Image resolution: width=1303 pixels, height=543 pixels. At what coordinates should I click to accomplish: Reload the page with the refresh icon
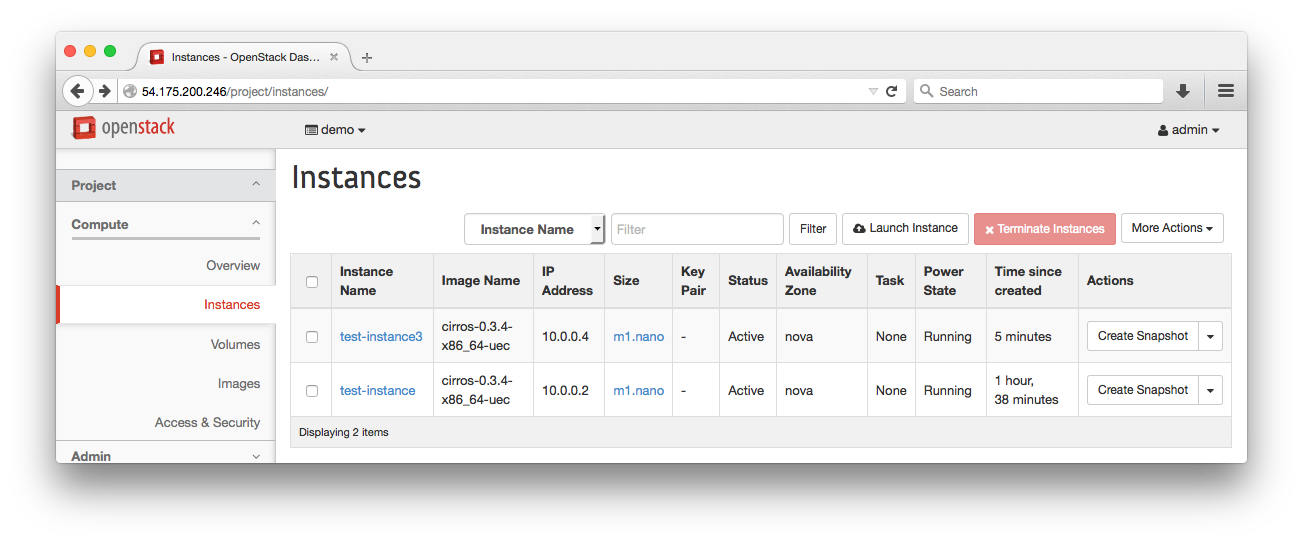892,91
